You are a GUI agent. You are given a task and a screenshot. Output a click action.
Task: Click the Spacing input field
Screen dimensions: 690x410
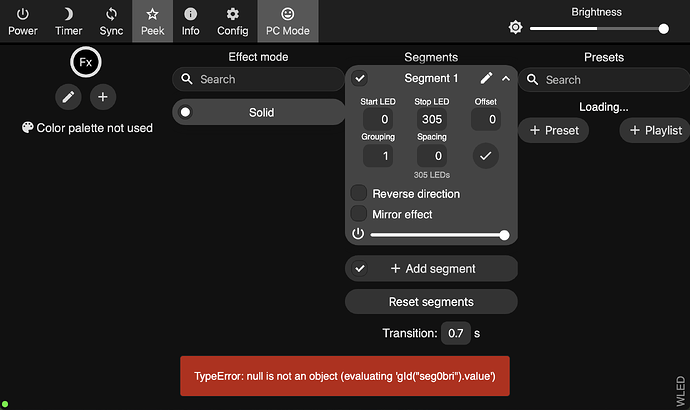(x=432, y=156)
